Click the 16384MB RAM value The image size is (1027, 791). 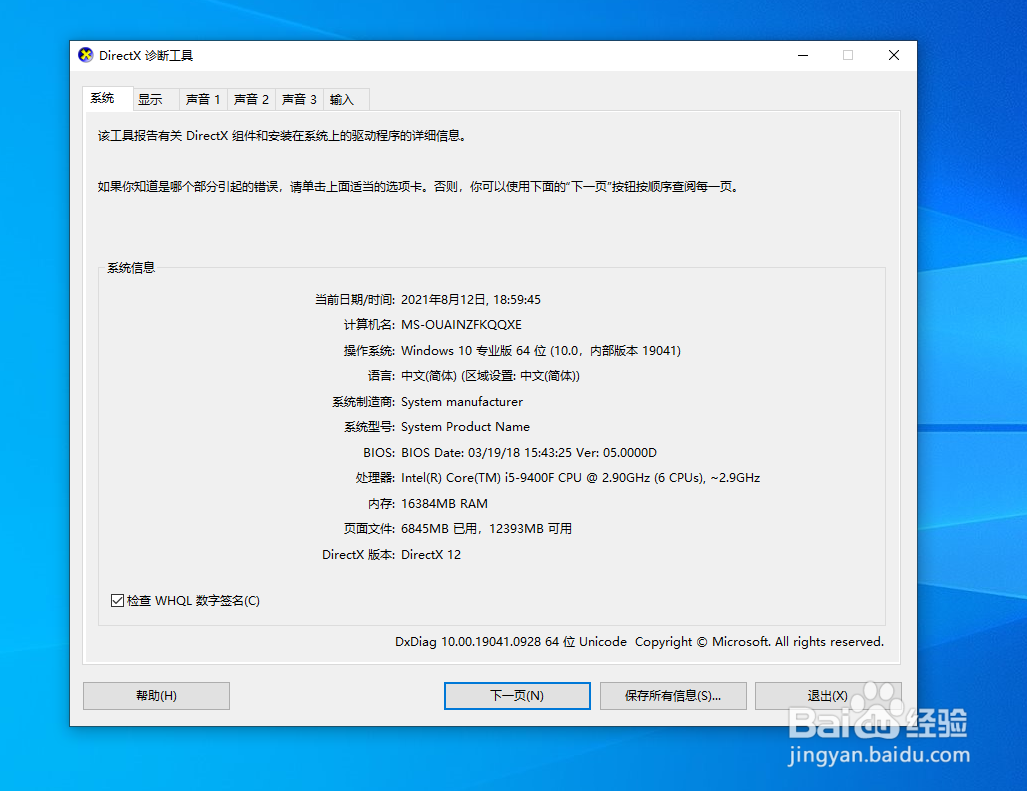[x=444, y=504]
